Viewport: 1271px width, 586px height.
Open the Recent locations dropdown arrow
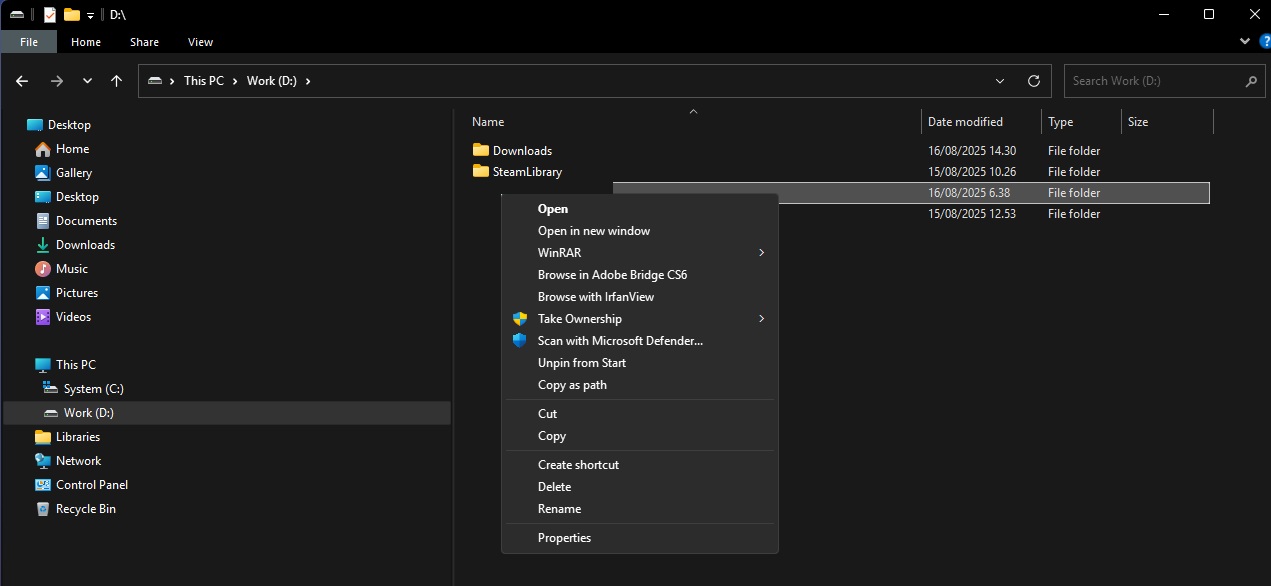[87, 81]
